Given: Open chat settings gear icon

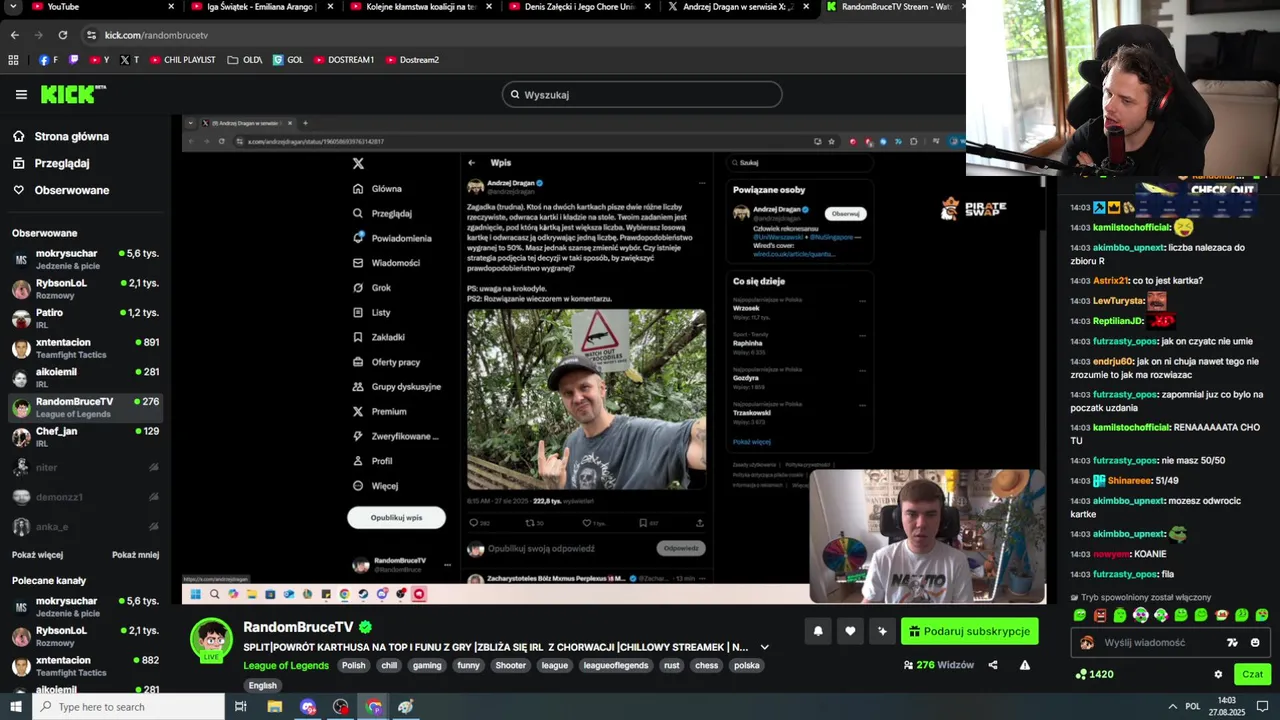Looking at the screenshot, I should point(1218,674).
